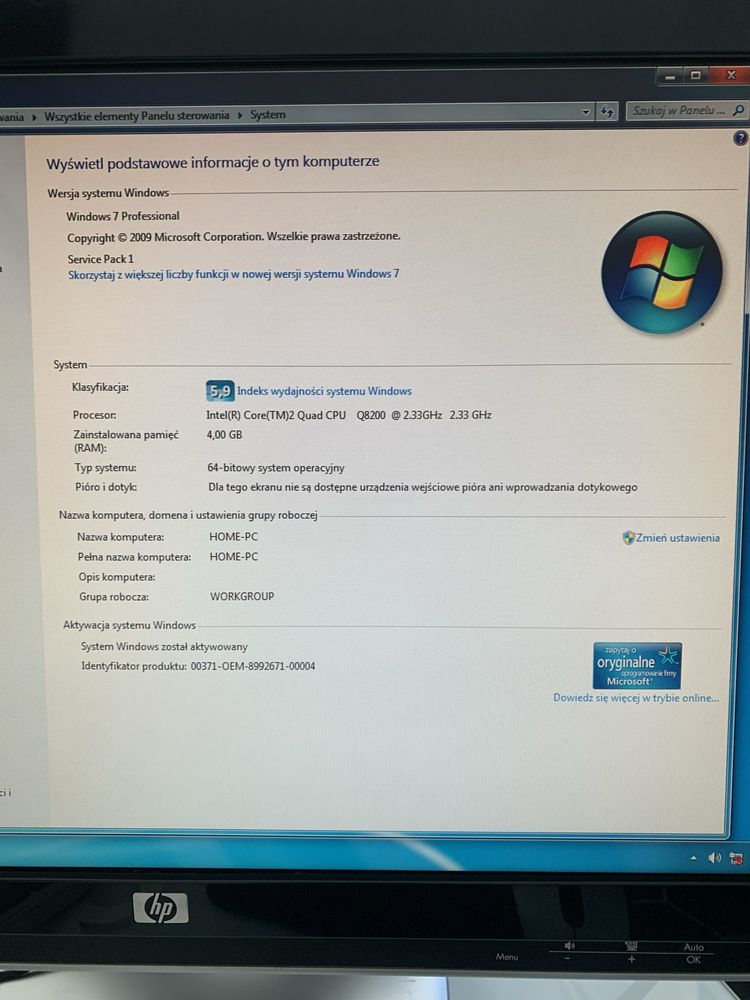Click the shield icon beside Zmień ustawienia
Viewport: 750px width, 1000px height.
[628, 538]
